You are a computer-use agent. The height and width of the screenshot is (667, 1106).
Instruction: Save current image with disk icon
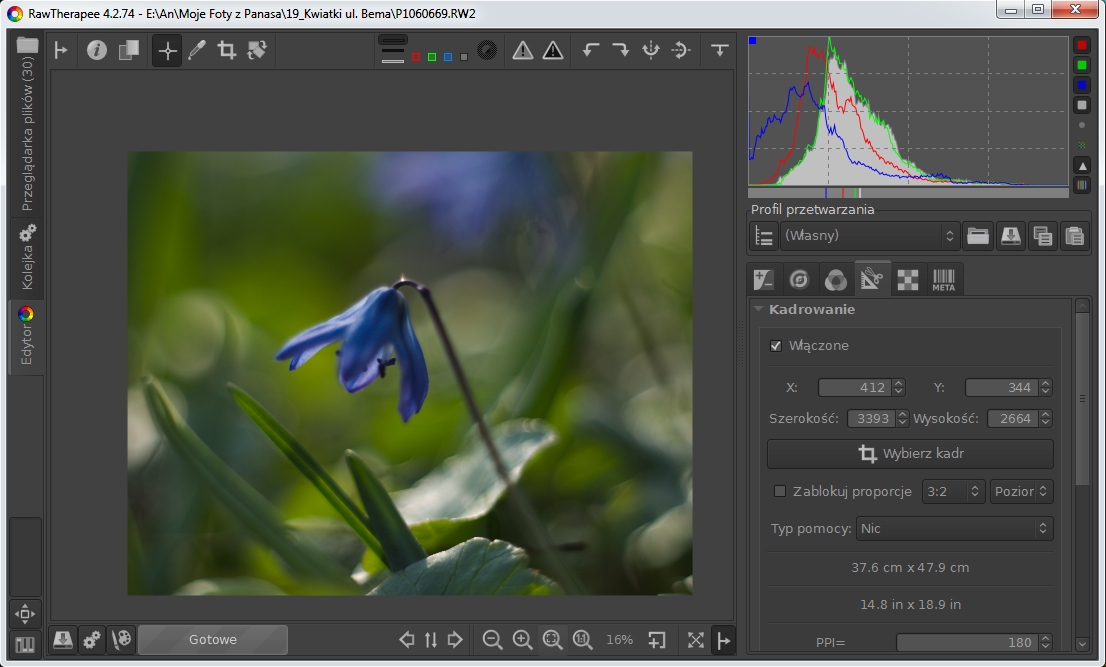pyautogui.click(x=63, y=640)
